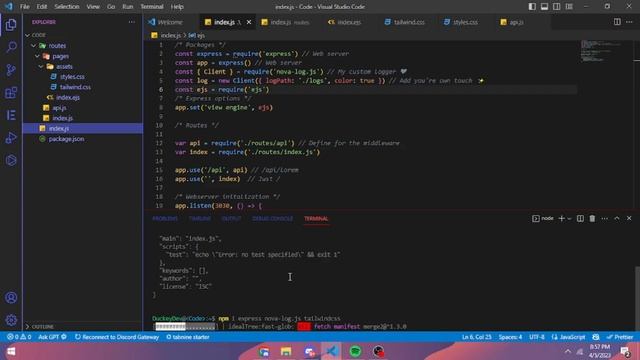Open File Explorer from taskbar
Image resolution: width=640 pixels, height=360 pixels.
(286, 351)
